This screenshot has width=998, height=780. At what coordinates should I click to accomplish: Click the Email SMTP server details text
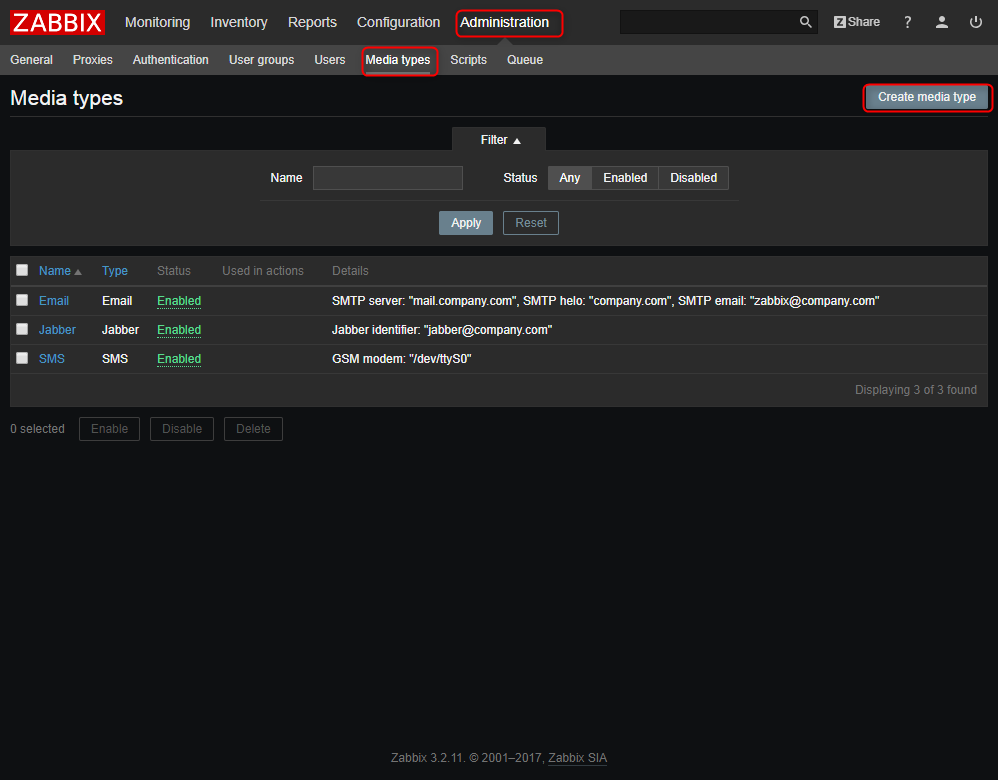point(605,301)
